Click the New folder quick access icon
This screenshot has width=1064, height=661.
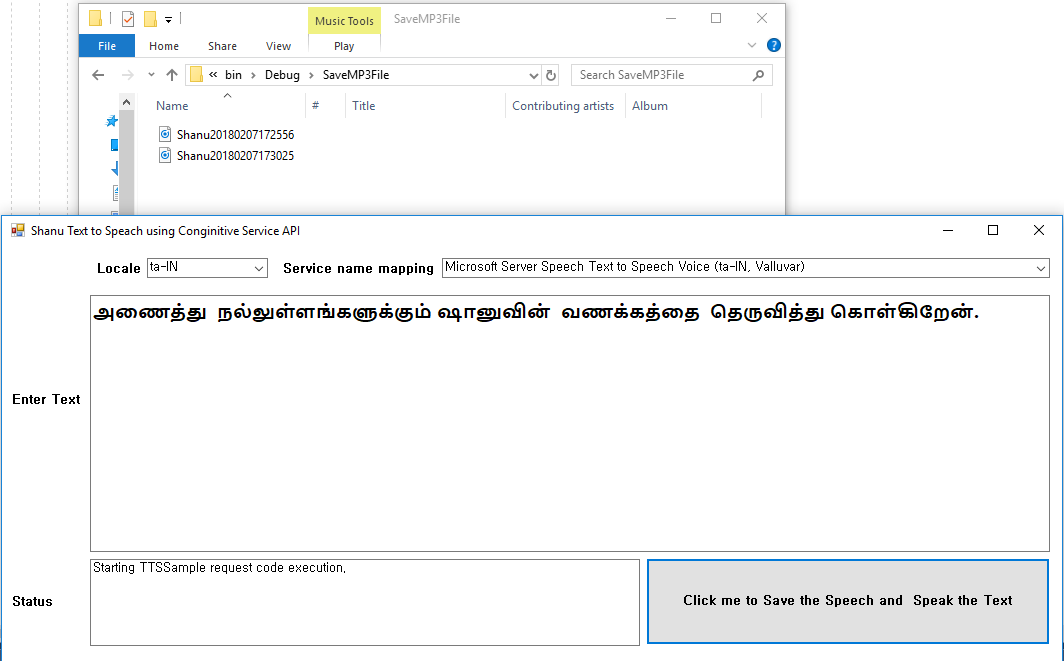151,19
